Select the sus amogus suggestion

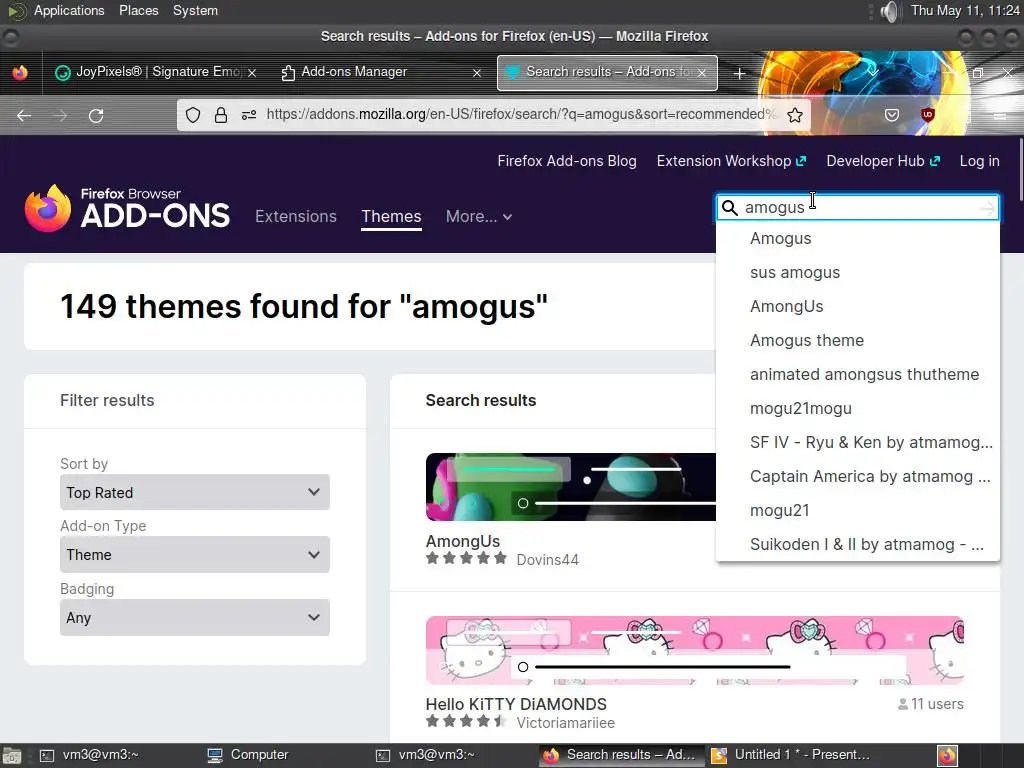click(x=857, y=272)
